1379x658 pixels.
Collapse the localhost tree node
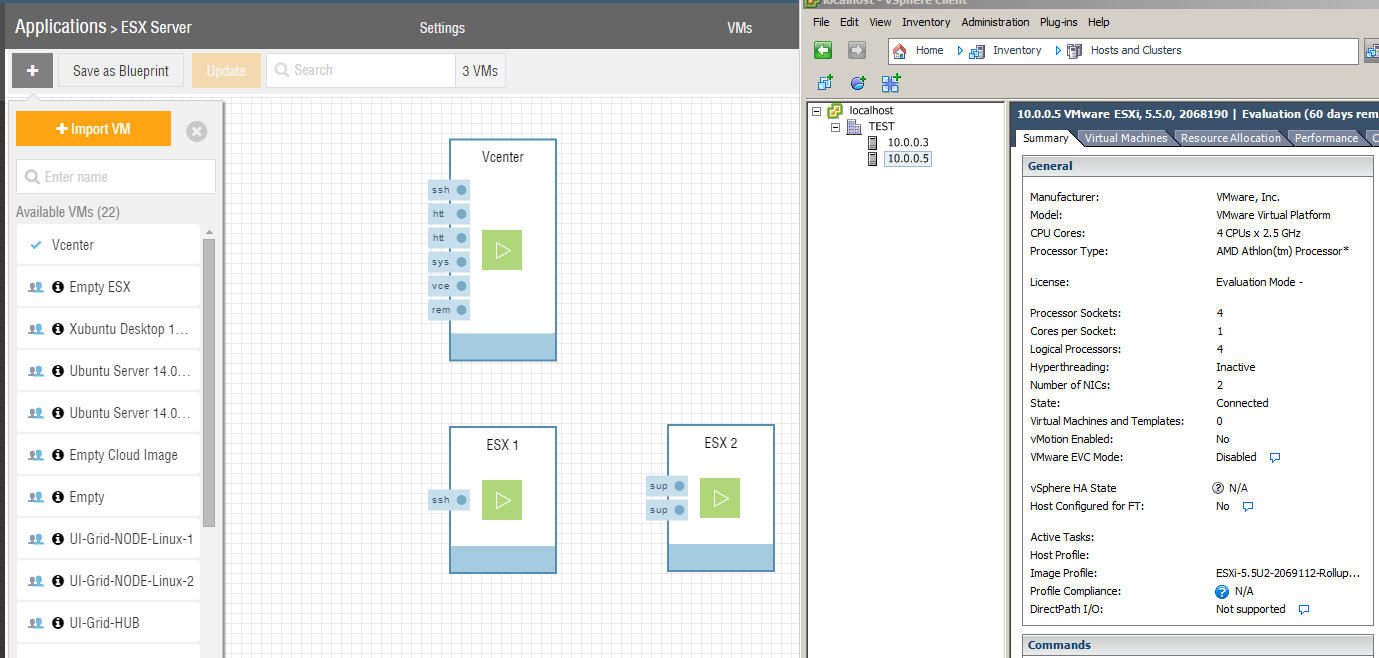[817, 111]
